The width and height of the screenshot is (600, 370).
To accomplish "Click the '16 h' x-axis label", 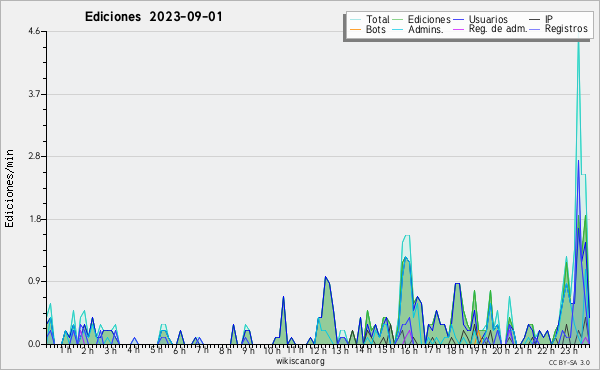I will [409, 350].
